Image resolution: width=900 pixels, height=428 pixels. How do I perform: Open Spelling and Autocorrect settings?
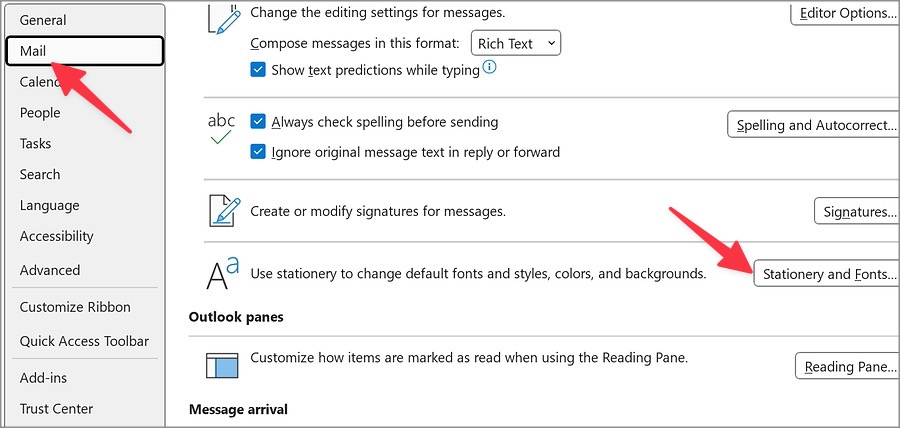click(x=812, y=125)
